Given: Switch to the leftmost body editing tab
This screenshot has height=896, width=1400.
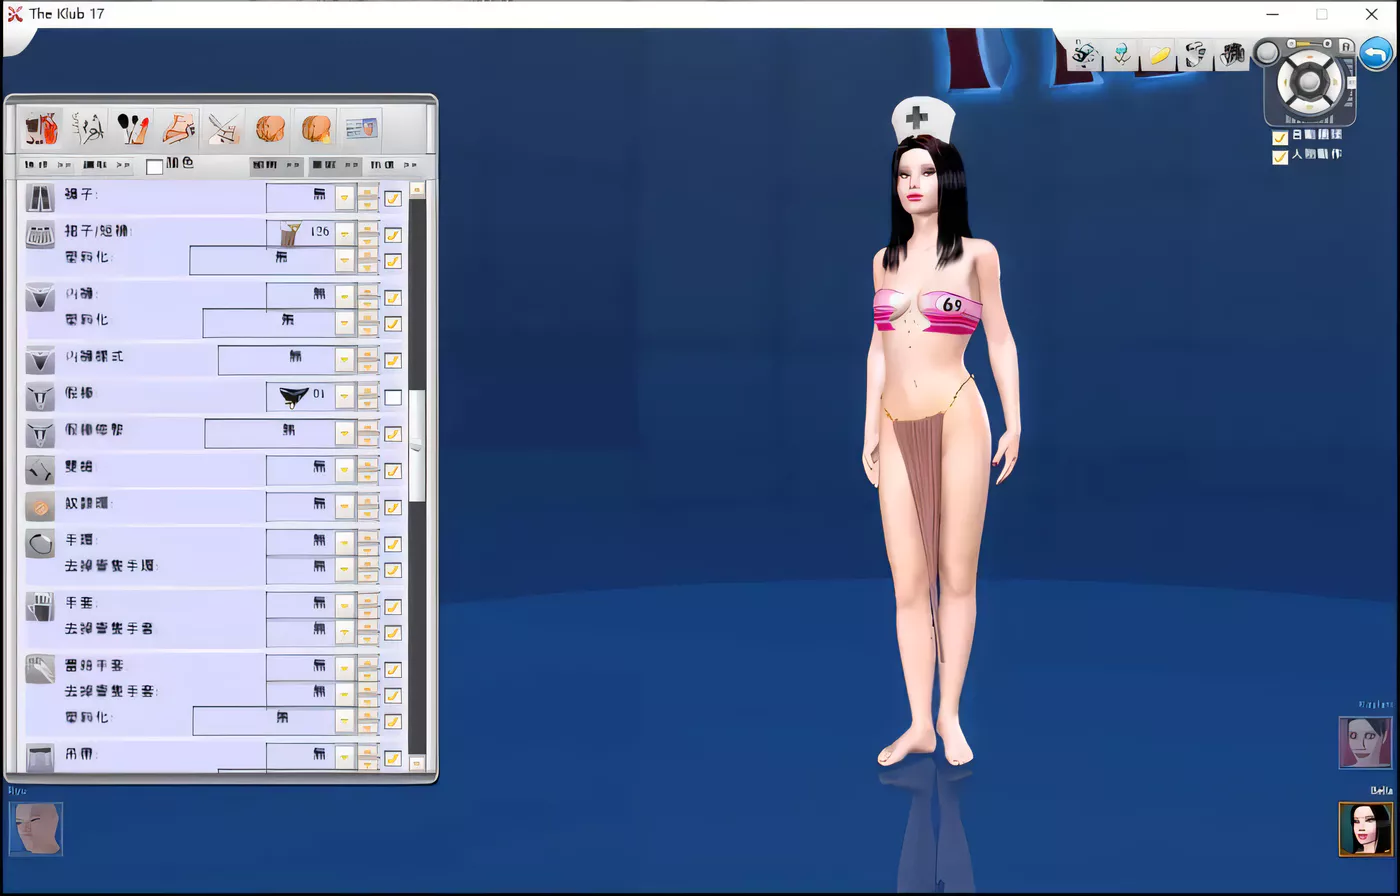Looking at the screenshot, I should pos(40,128).
